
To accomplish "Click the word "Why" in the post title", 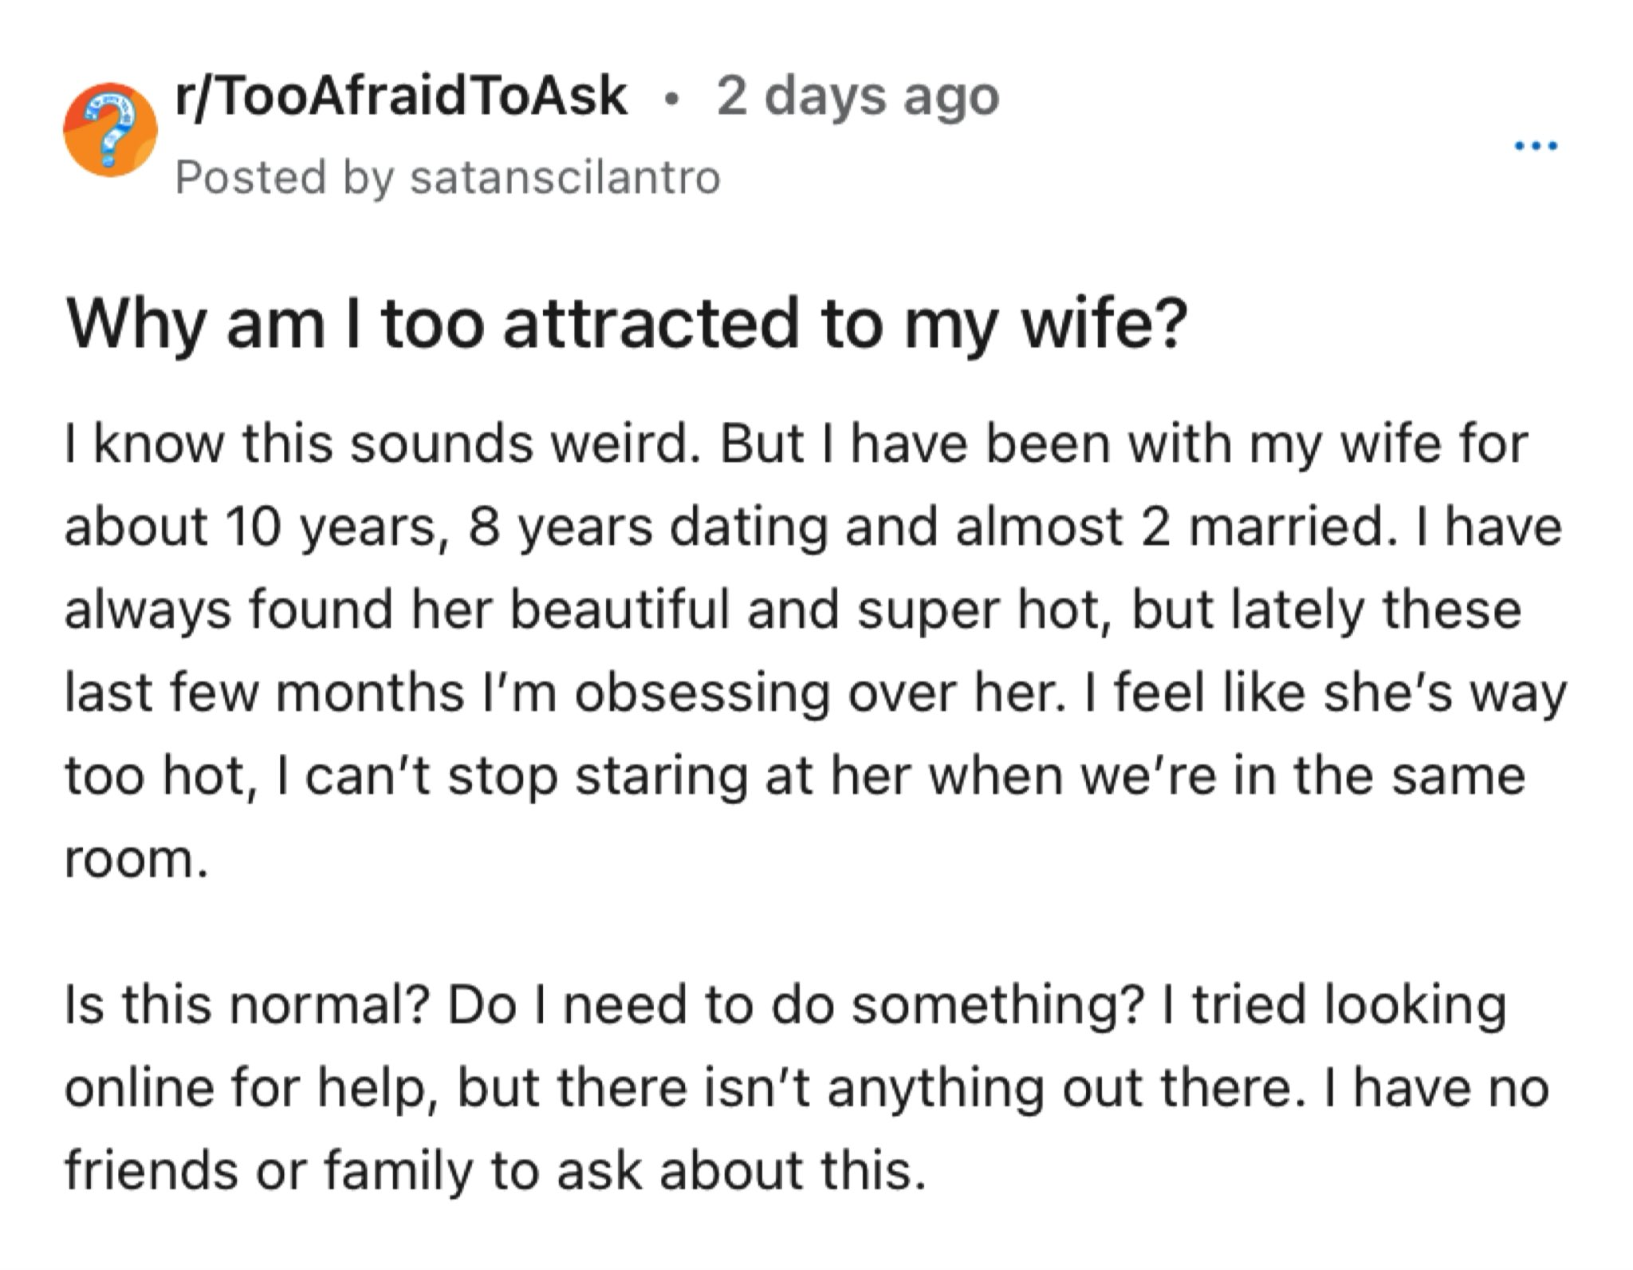I will click(136, 324).
